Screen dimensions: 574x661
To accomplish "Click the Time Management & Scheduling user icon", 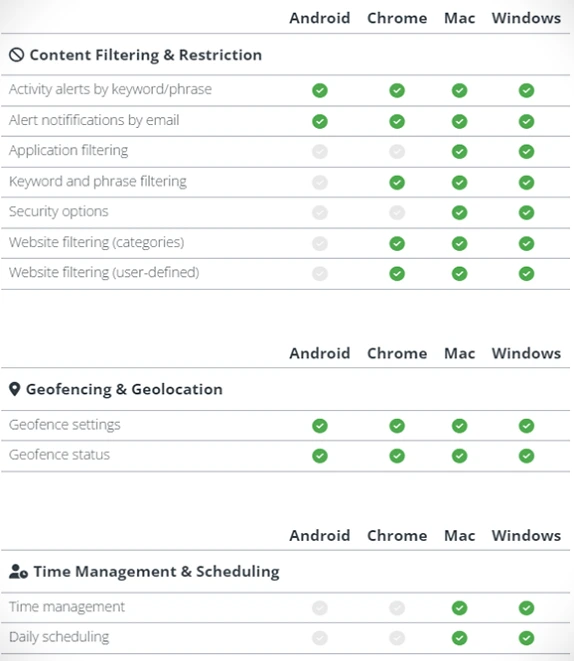I will (18, 572).
